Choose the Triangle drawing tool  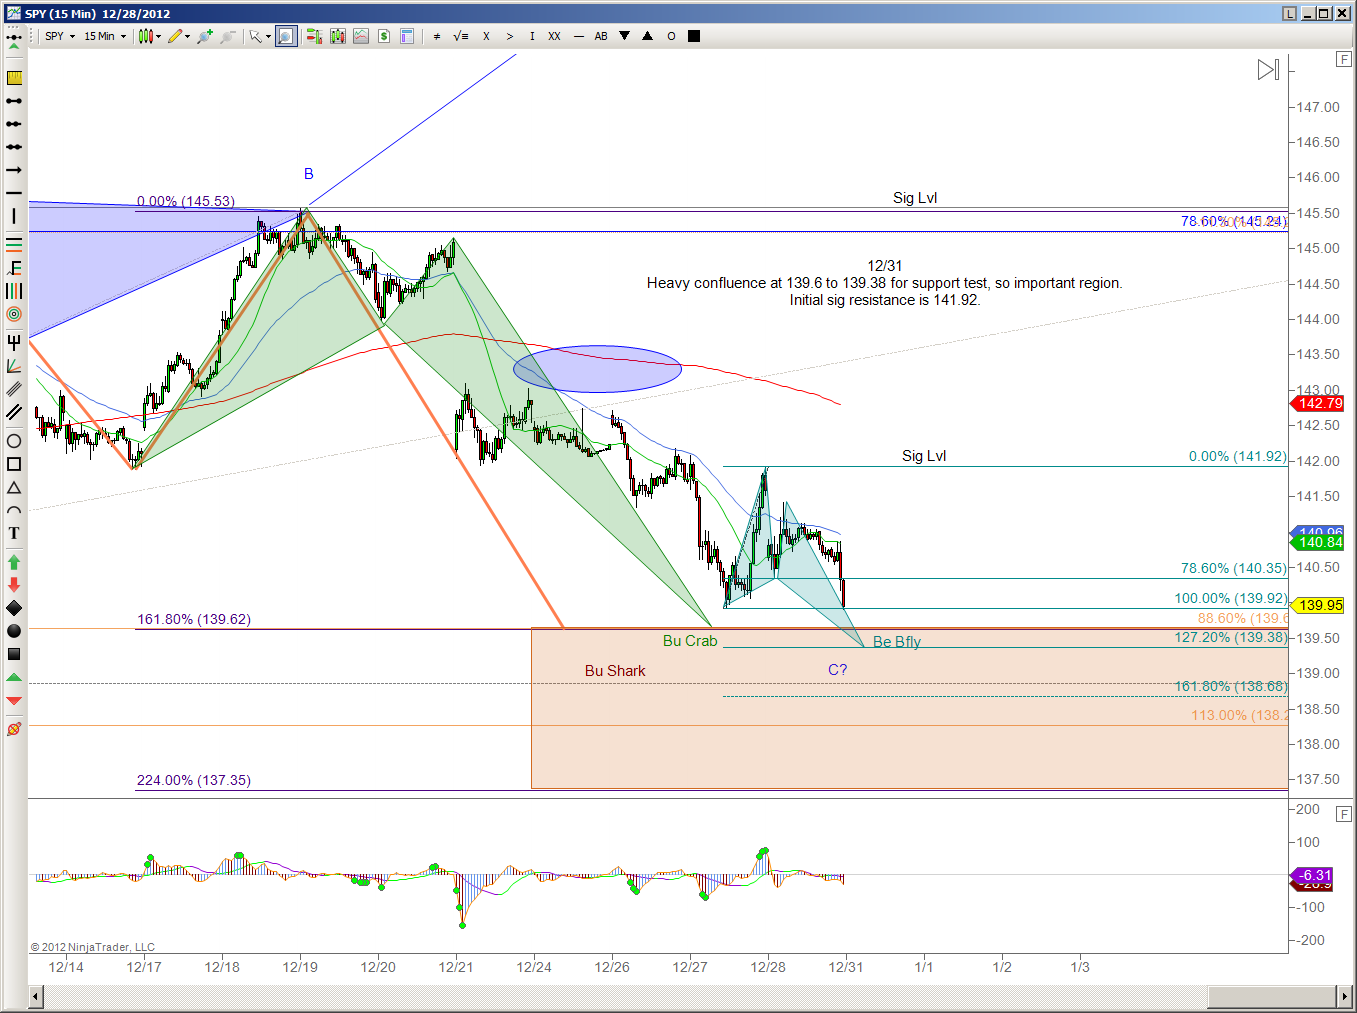(x=14, y=488)
